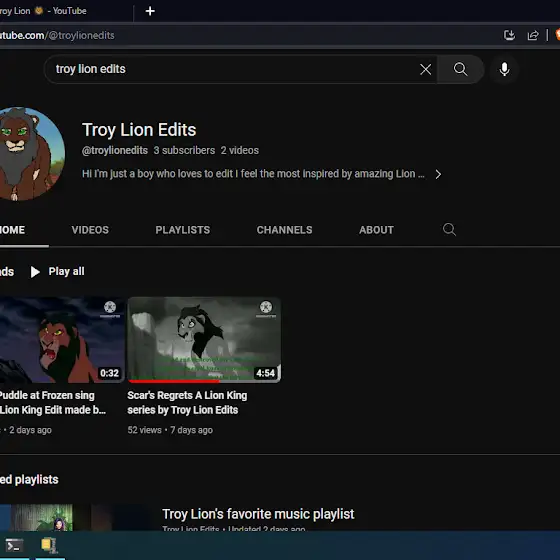Open Puddle at Frozen sing video title
The height and width of the screenshot is (560, 560).
(x=53, y=402)
